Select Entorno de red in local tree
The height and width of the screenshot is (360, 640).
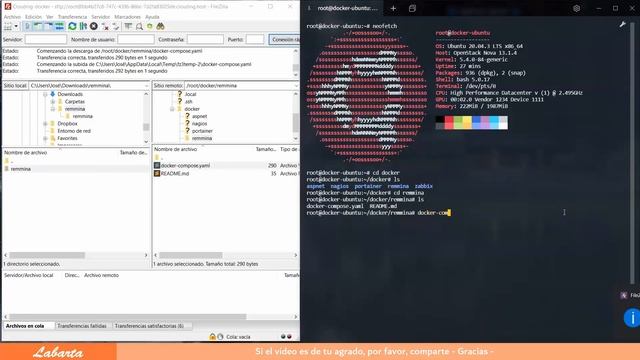pos(74,131)
